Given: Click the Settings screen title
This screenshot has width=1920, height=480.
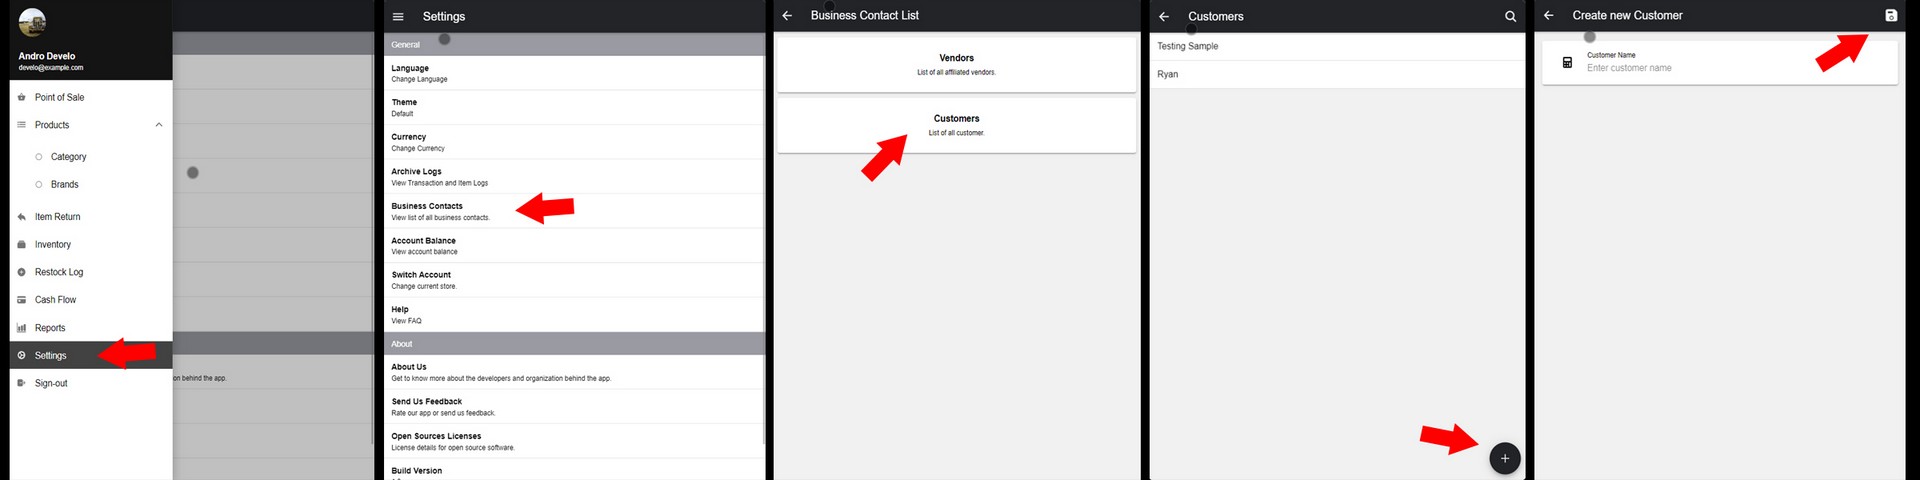Looking at the screenshot, I should pyautogui.click(x=444, y=16).
